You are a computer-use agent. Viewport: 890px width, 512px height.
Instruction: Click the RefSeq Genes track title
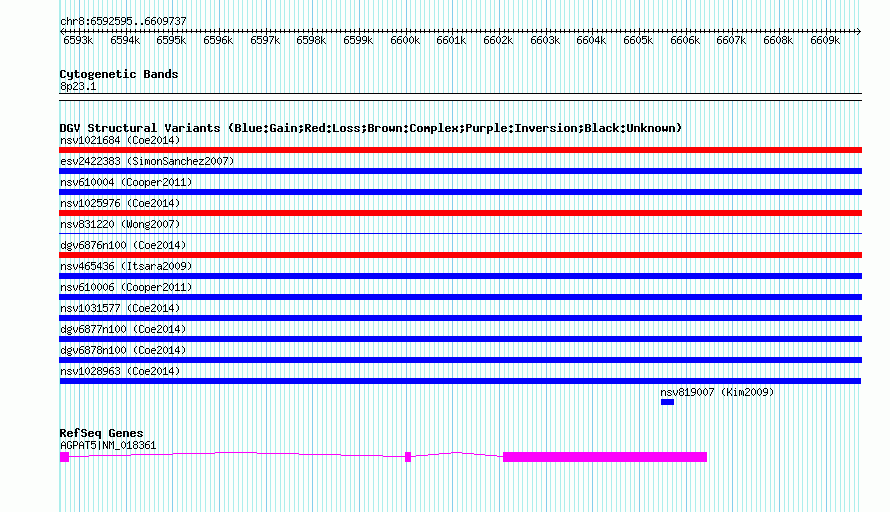tap(101, 433)
